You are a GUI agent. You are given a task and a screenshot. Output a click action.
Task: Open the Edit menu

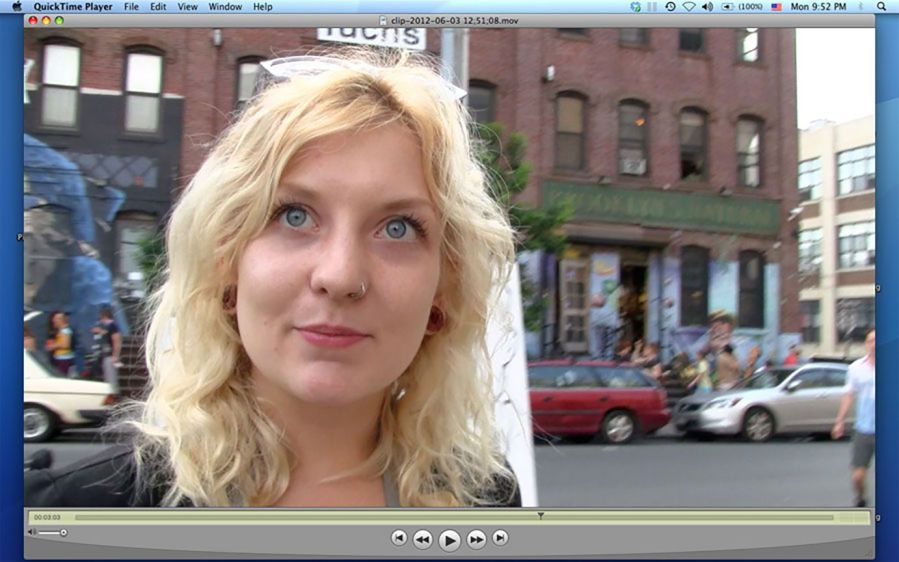point(158,7)
